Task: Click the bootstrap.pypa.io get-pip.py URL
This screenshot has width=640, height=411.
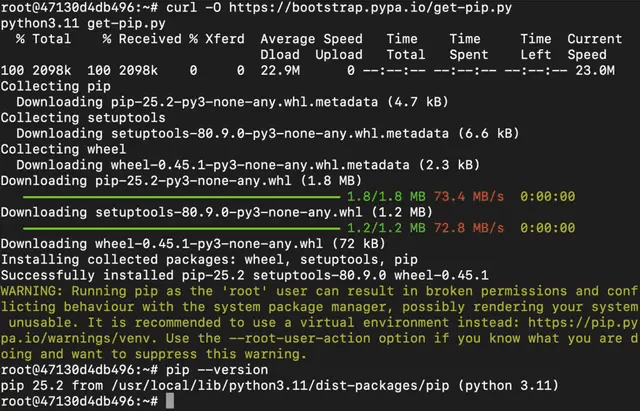Action: [370, 7]
